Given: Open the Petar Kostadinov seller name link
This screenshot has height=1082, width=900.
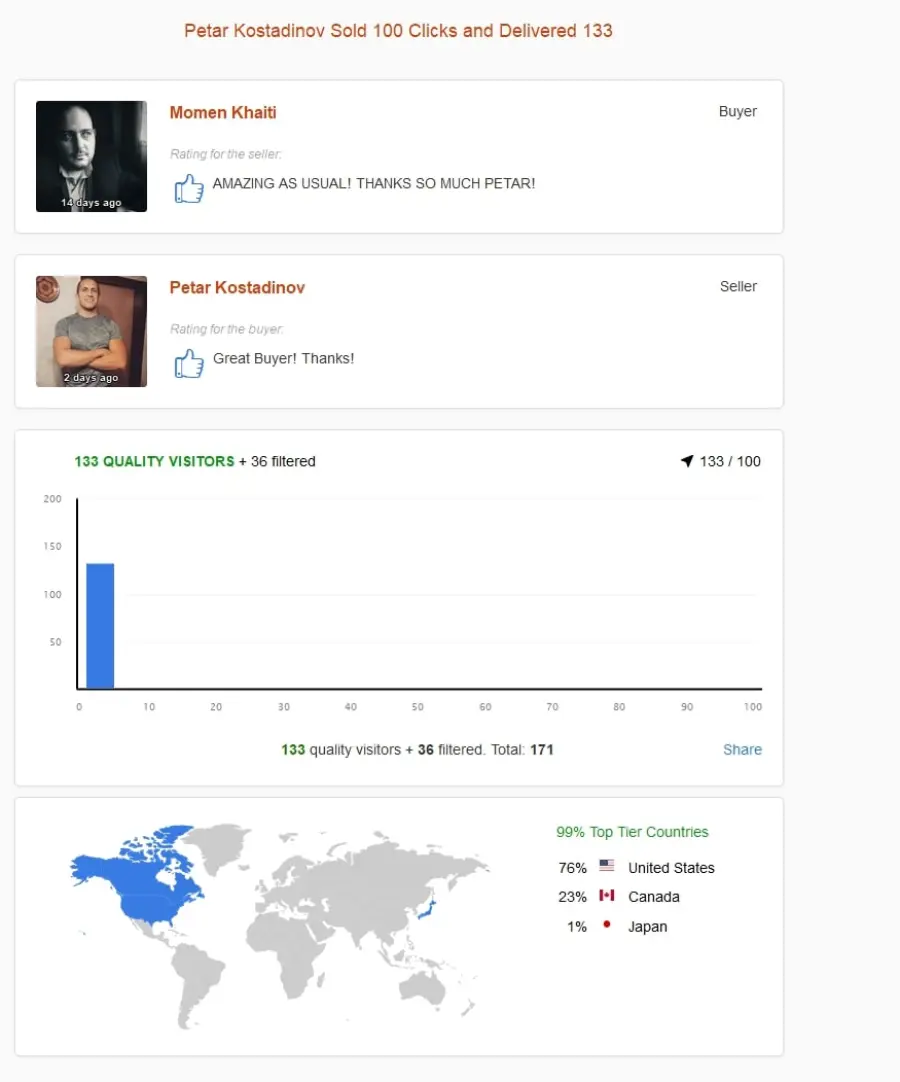Looking at the screenshot, I should (237, 288).
